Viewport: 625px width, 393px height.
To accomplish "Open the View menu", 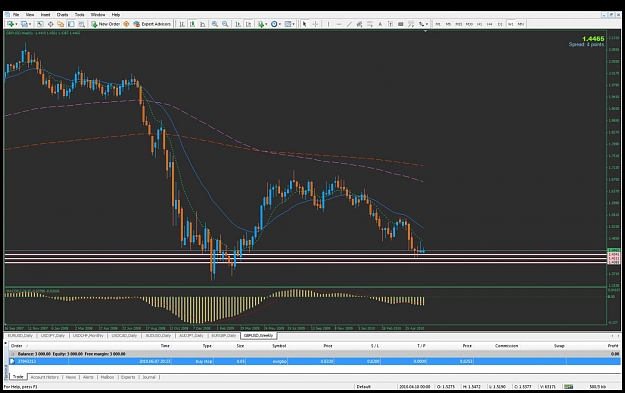I will 30,15.
